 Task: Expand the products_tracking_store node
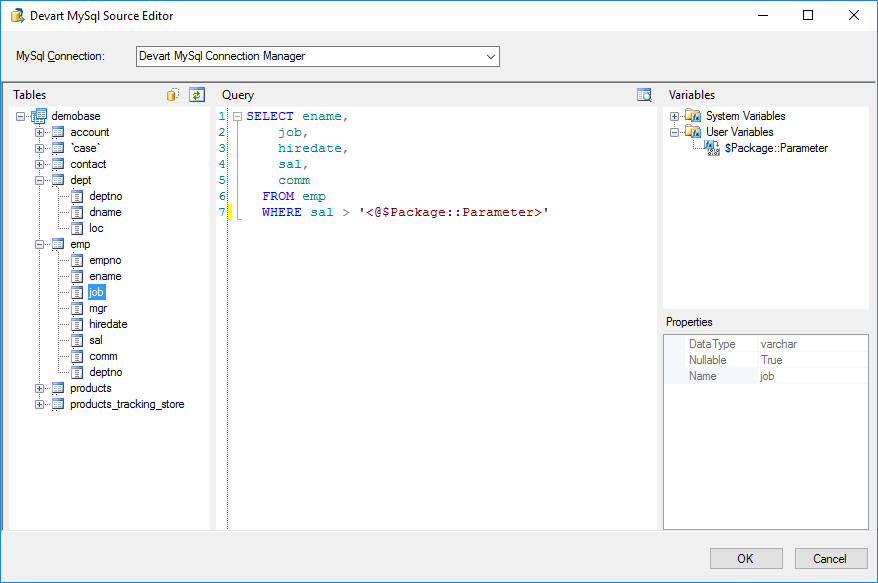(40, 404)
